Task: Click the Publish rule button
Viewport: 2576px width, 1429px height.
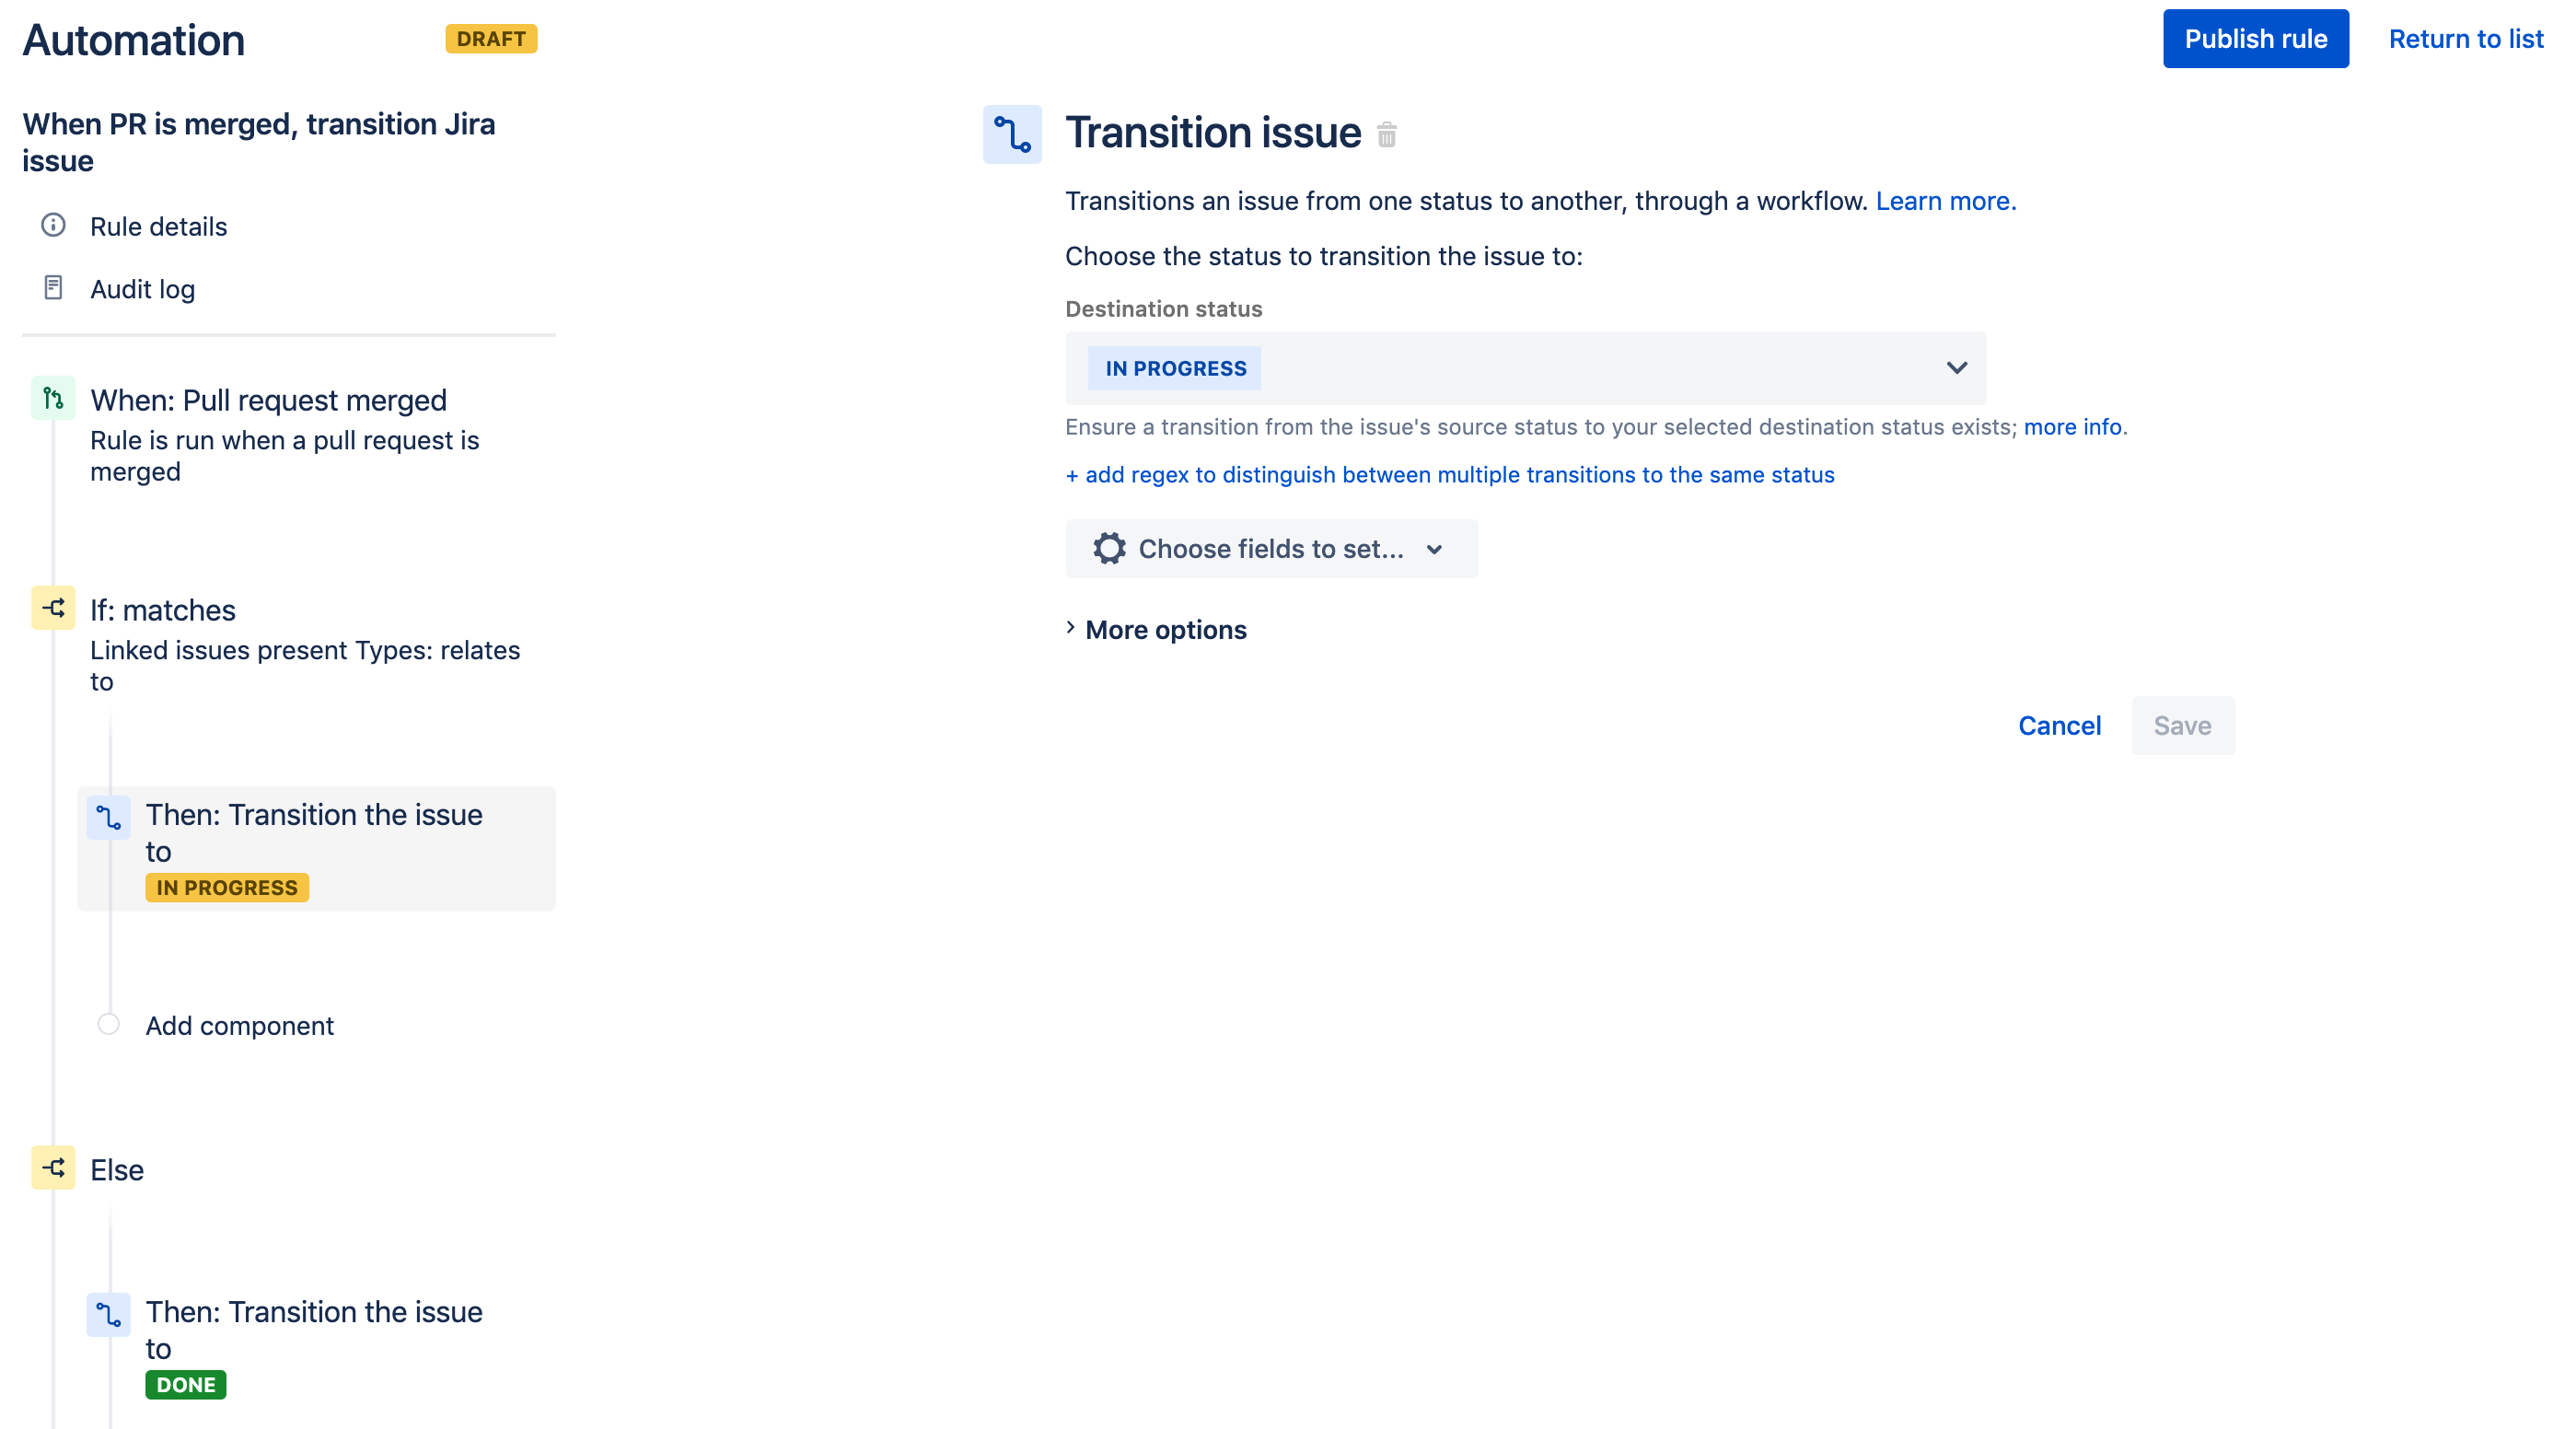Action: (2256, 39)
